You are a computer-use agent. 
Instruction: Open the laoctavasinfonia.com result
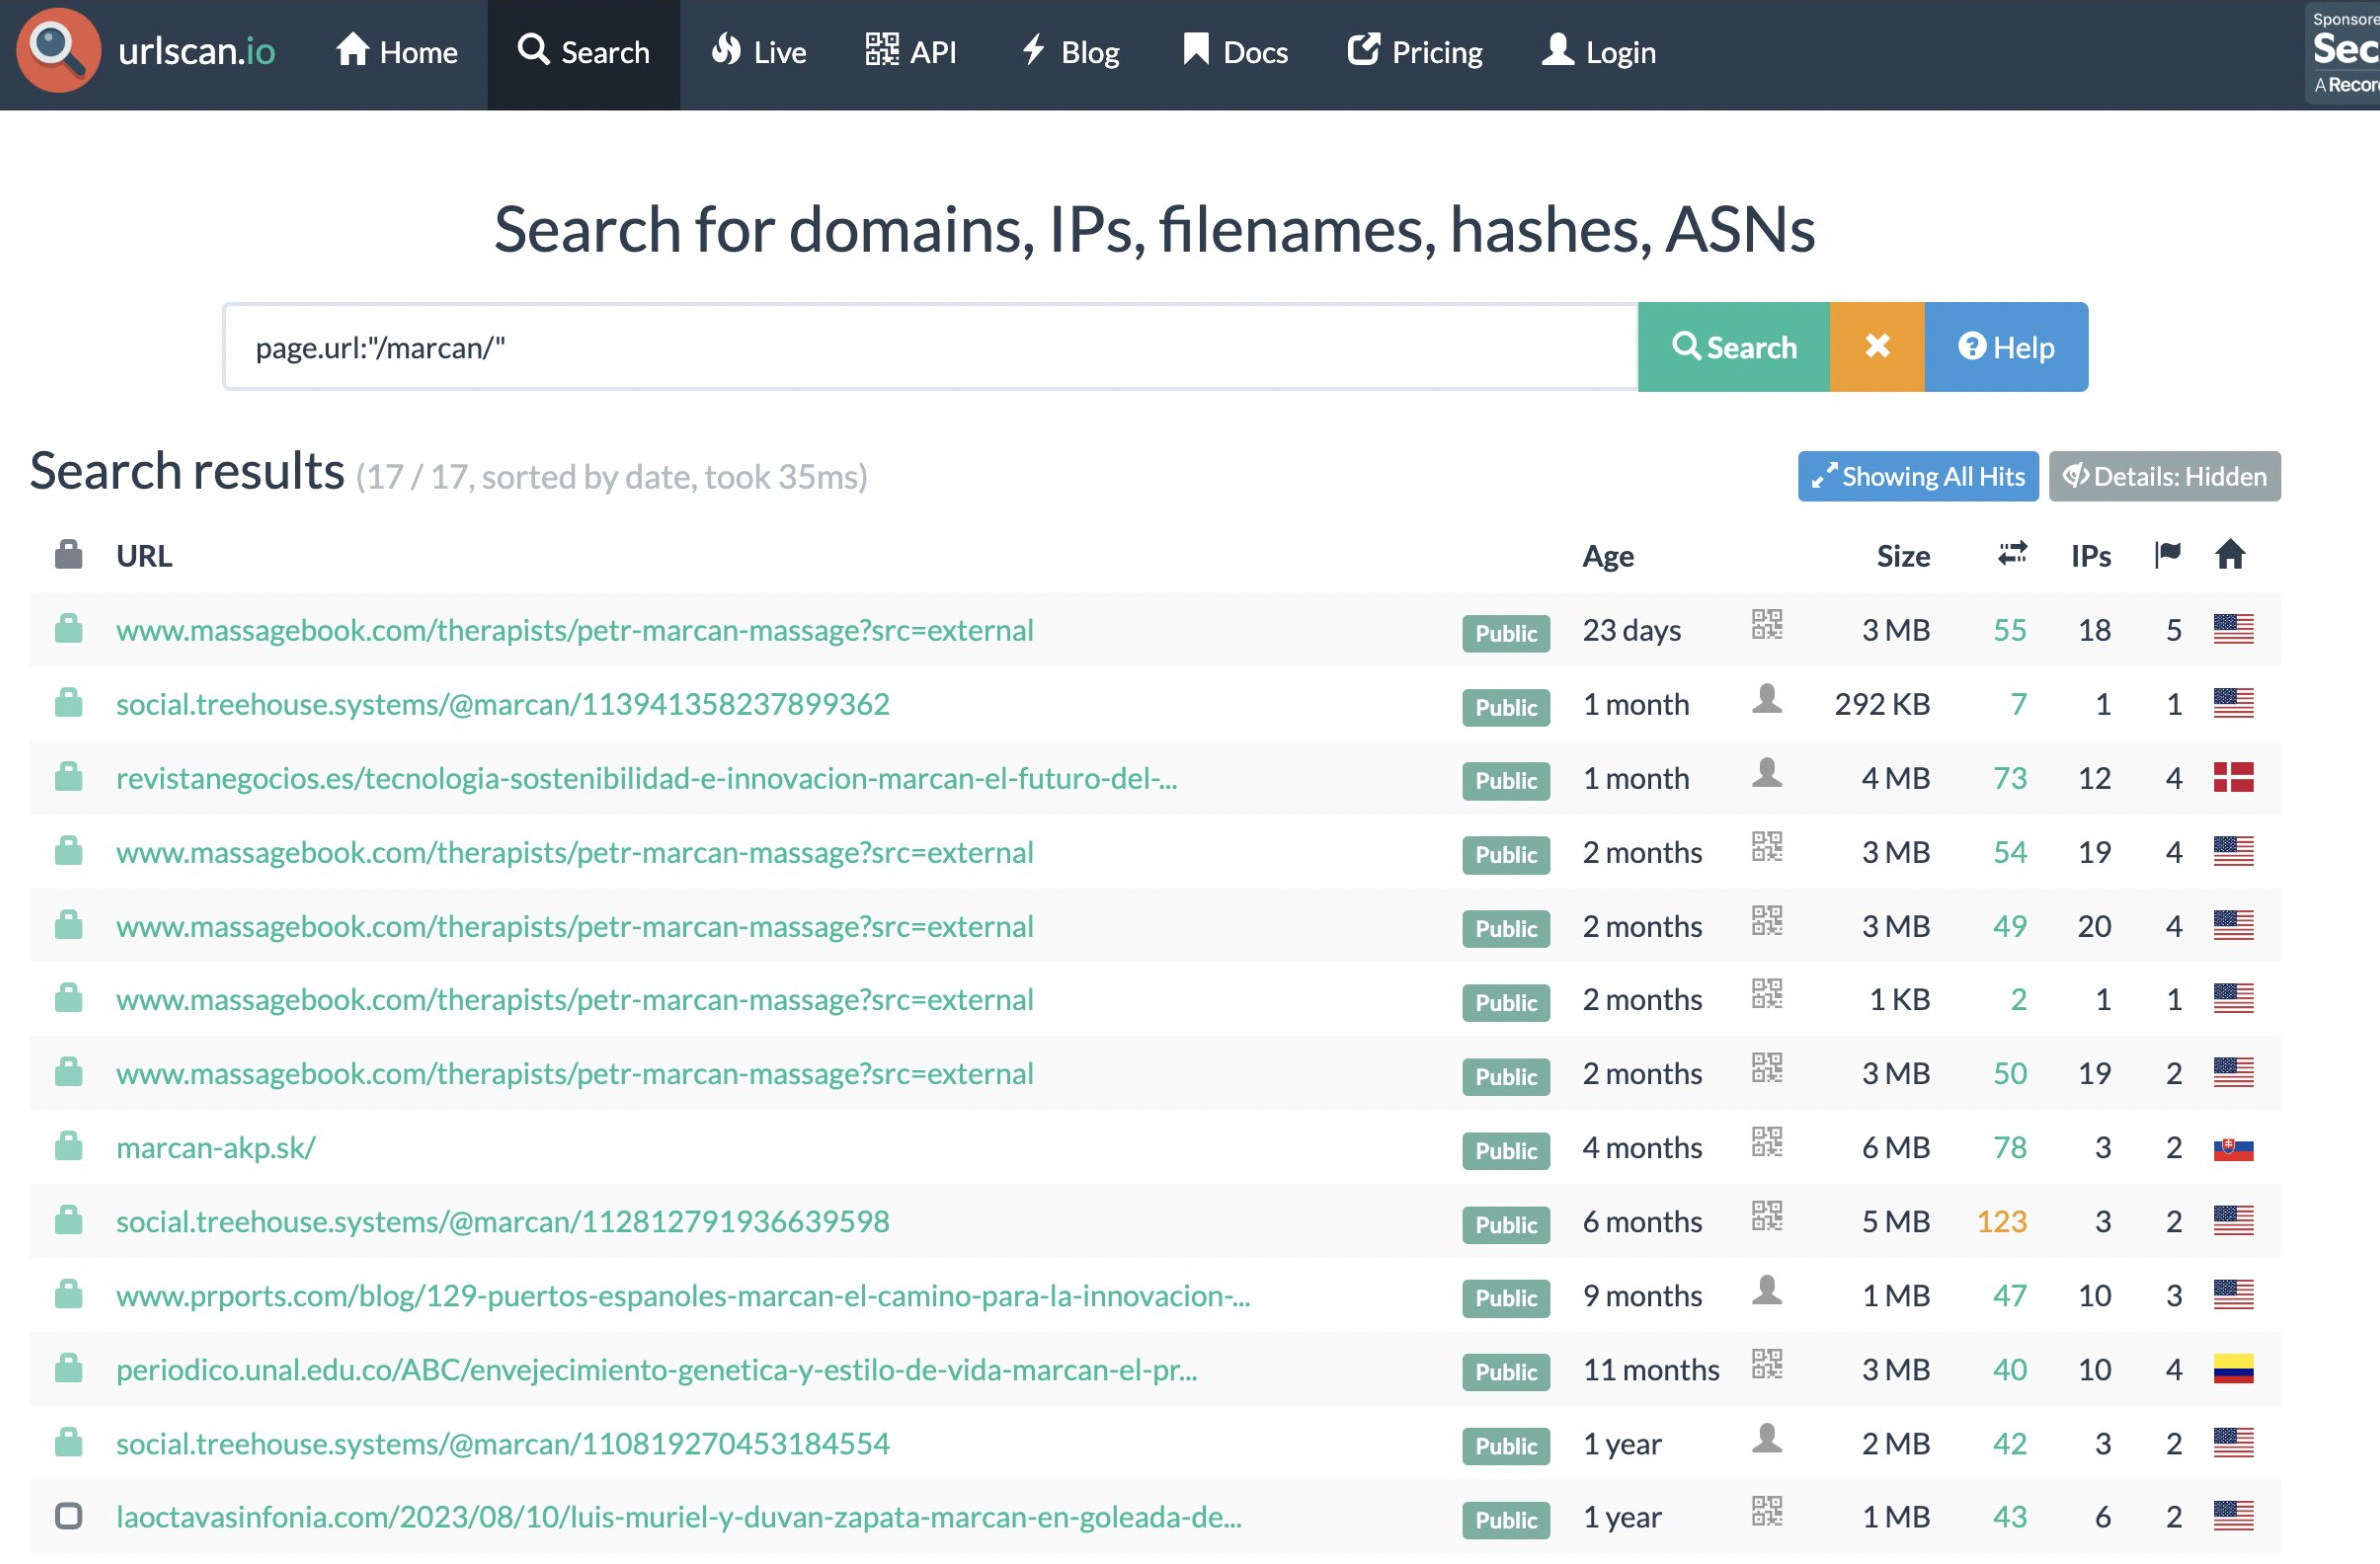[x=679, y=1518]
